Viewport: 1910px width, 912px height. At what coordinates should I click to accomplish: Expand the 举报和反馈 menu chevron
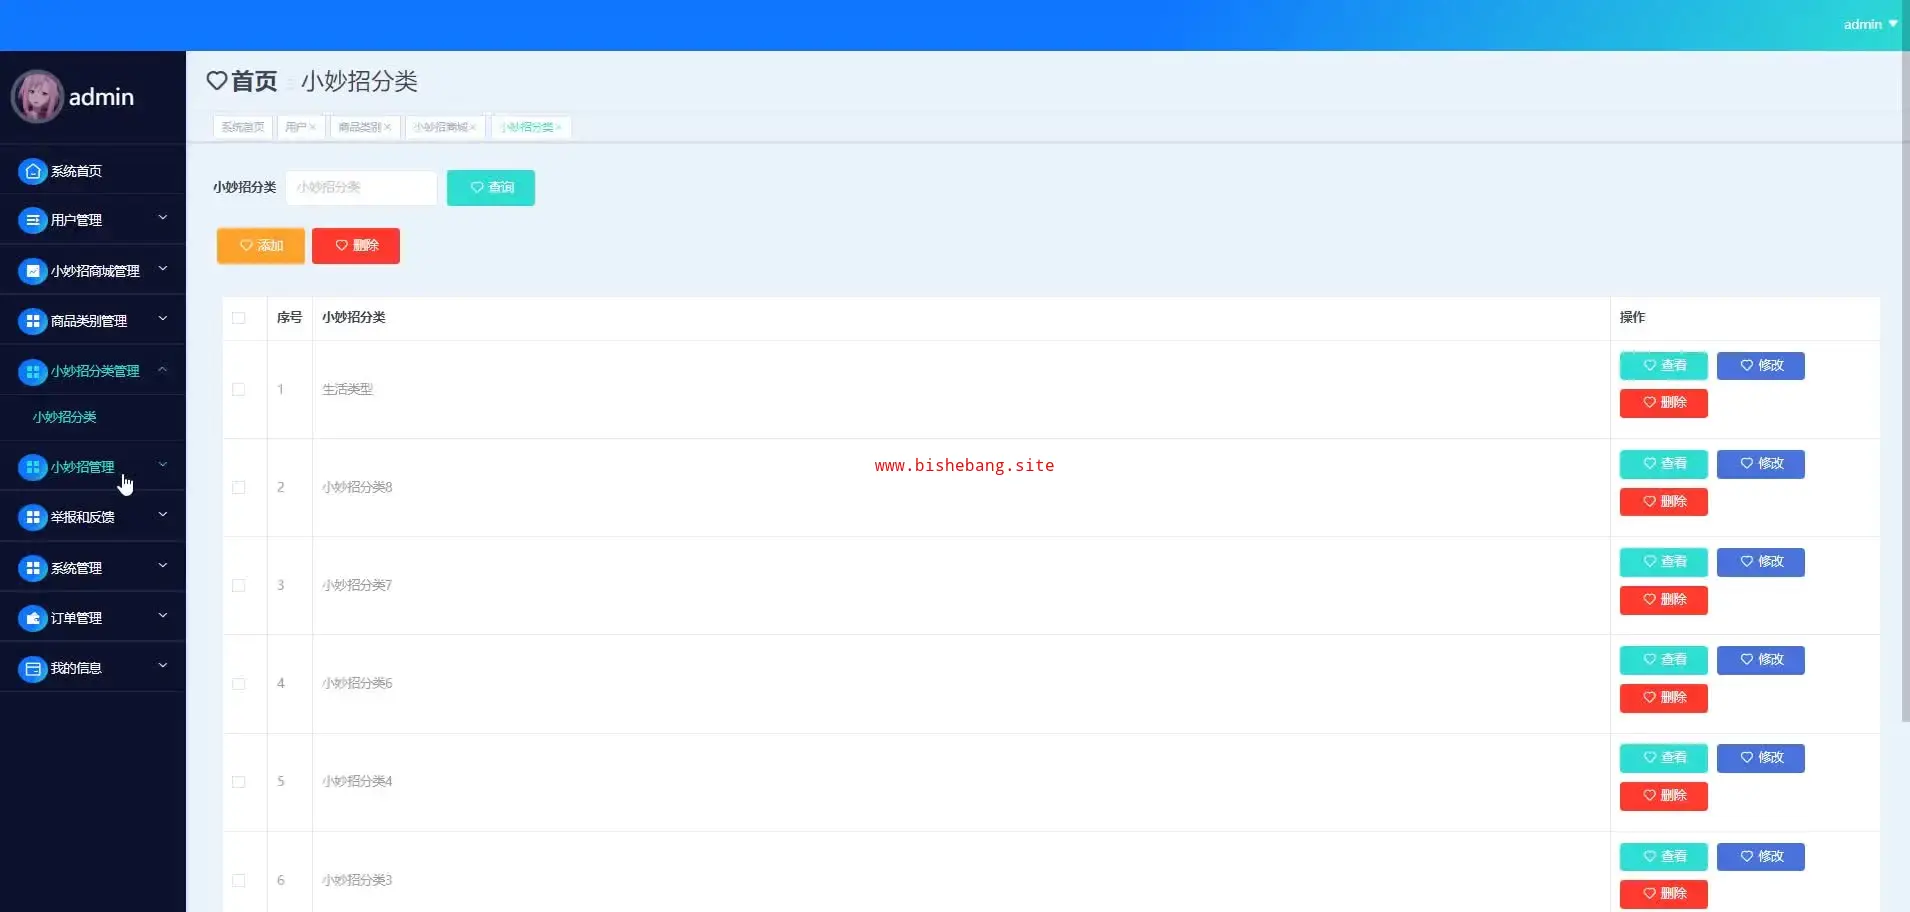click(163, 515)
